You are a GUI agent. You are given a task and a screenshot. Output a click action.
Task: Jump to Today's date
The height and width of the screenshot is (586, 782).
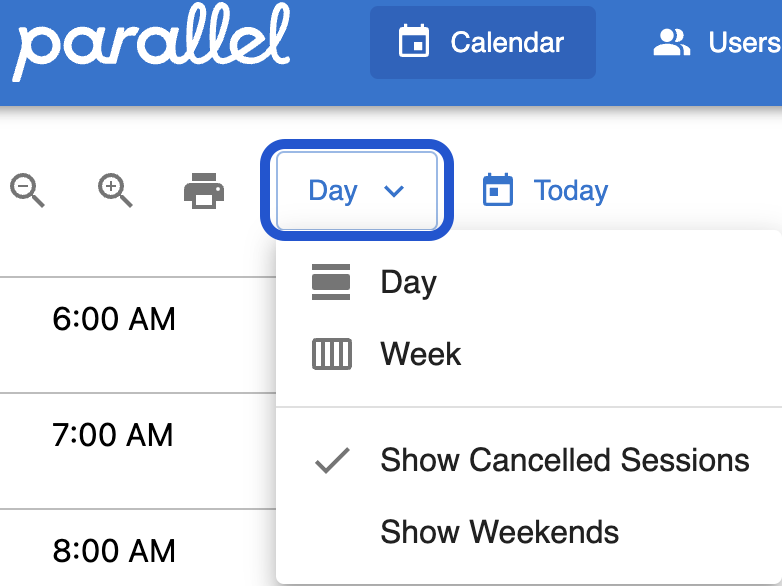point(570,190)
